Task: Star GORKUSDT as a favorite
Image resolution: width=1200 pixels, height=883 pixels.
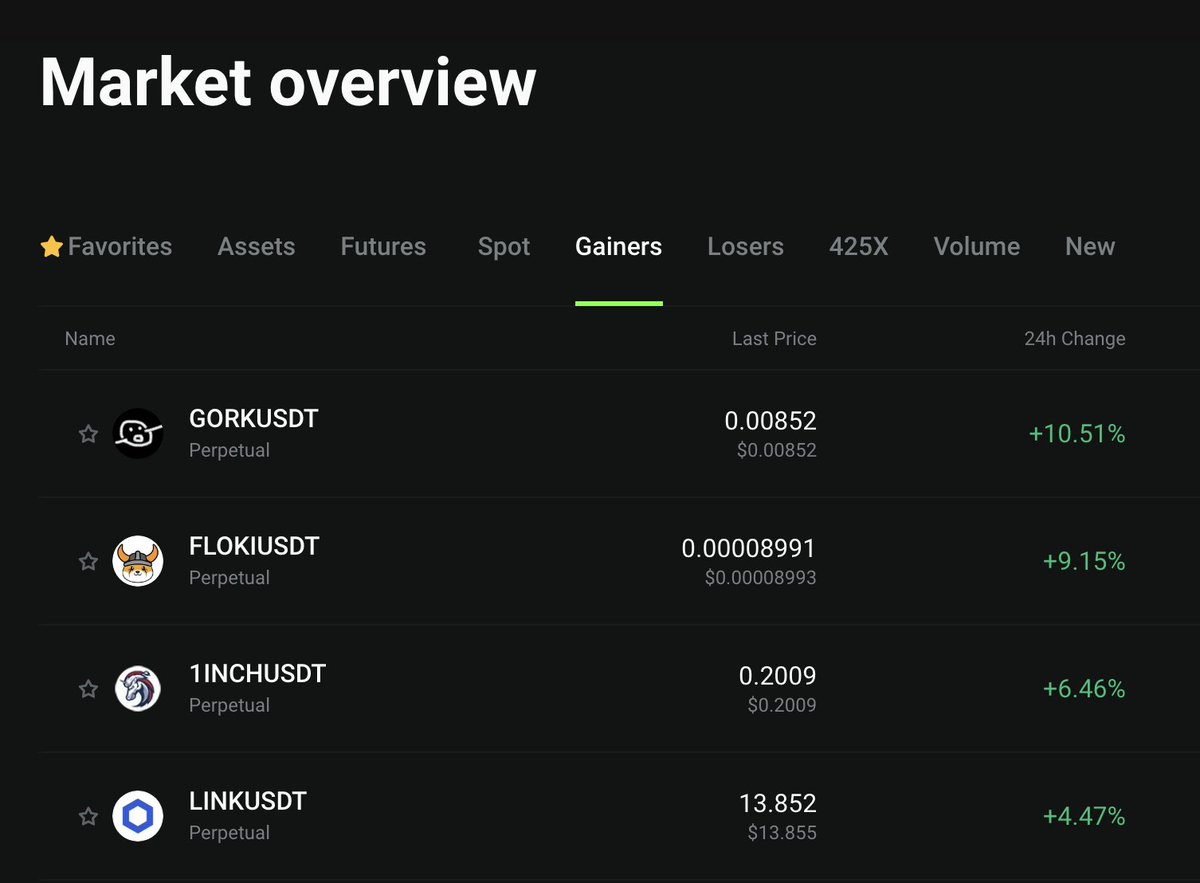Action: click(x=88, y=434)
